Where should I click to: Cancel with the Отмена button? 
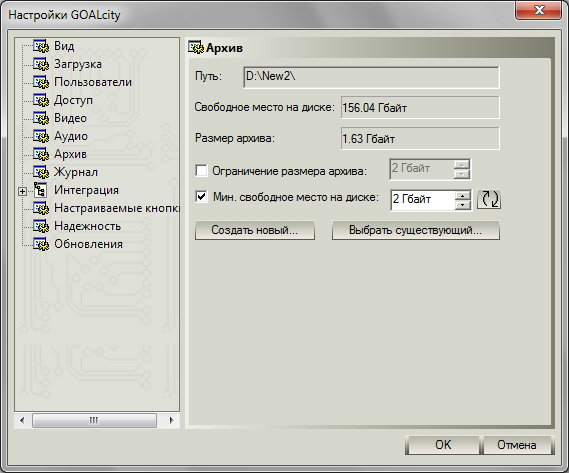coord(516,445)
